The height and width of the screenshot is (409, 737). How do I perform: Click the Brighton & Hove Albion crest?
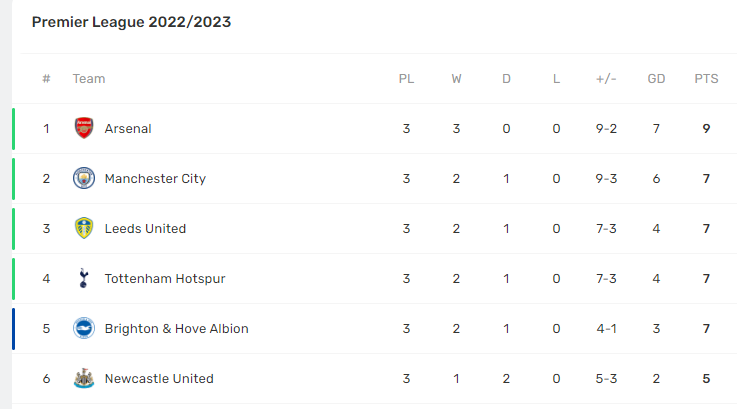[x=84, y=328]
